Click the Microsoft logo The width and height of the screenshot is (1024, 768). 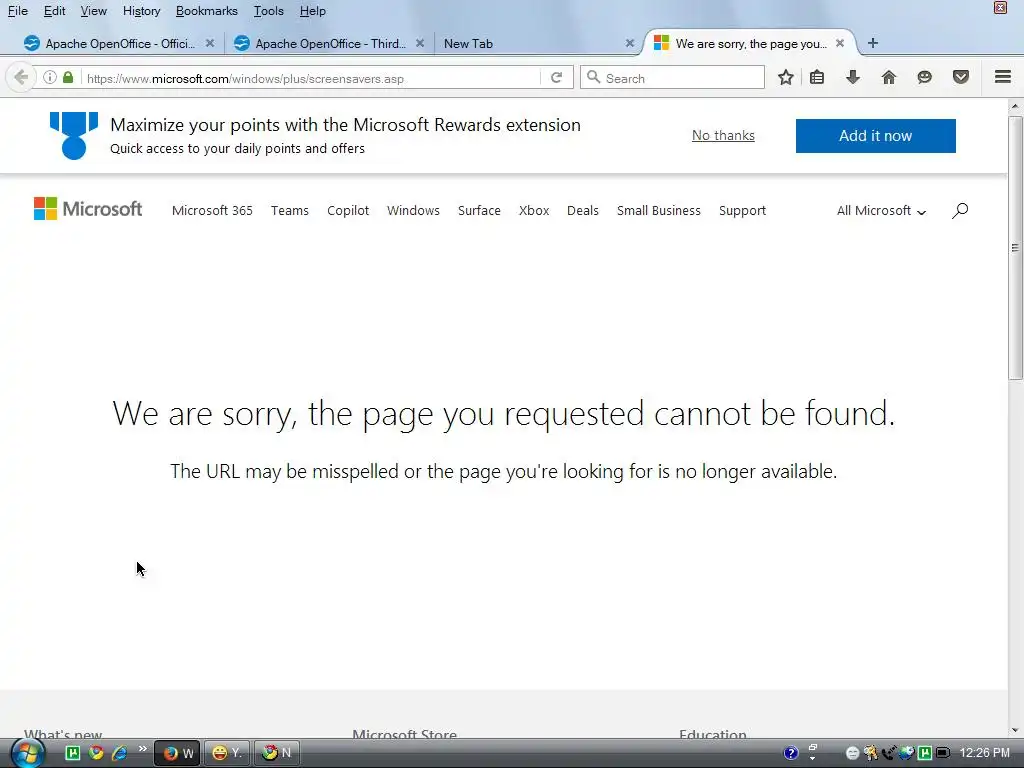[88, 209]
